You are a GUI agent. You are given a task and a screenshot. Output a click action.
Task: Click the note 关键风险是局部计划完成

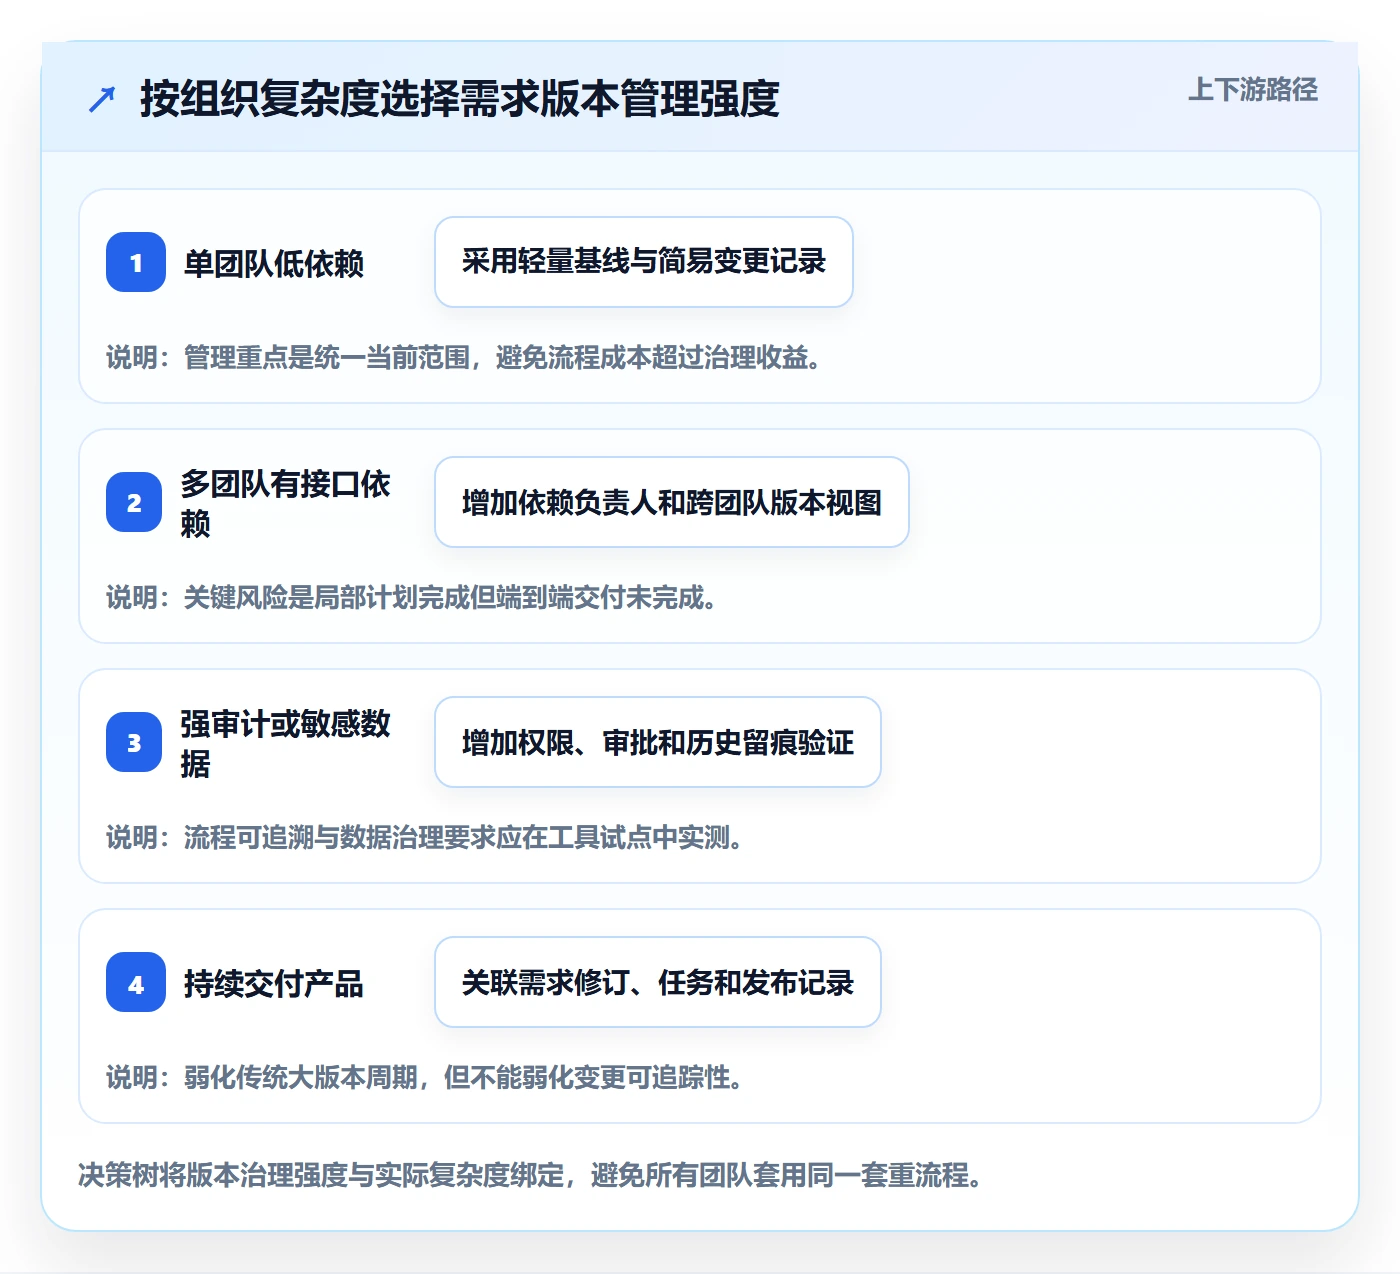[x=412, y=597]
